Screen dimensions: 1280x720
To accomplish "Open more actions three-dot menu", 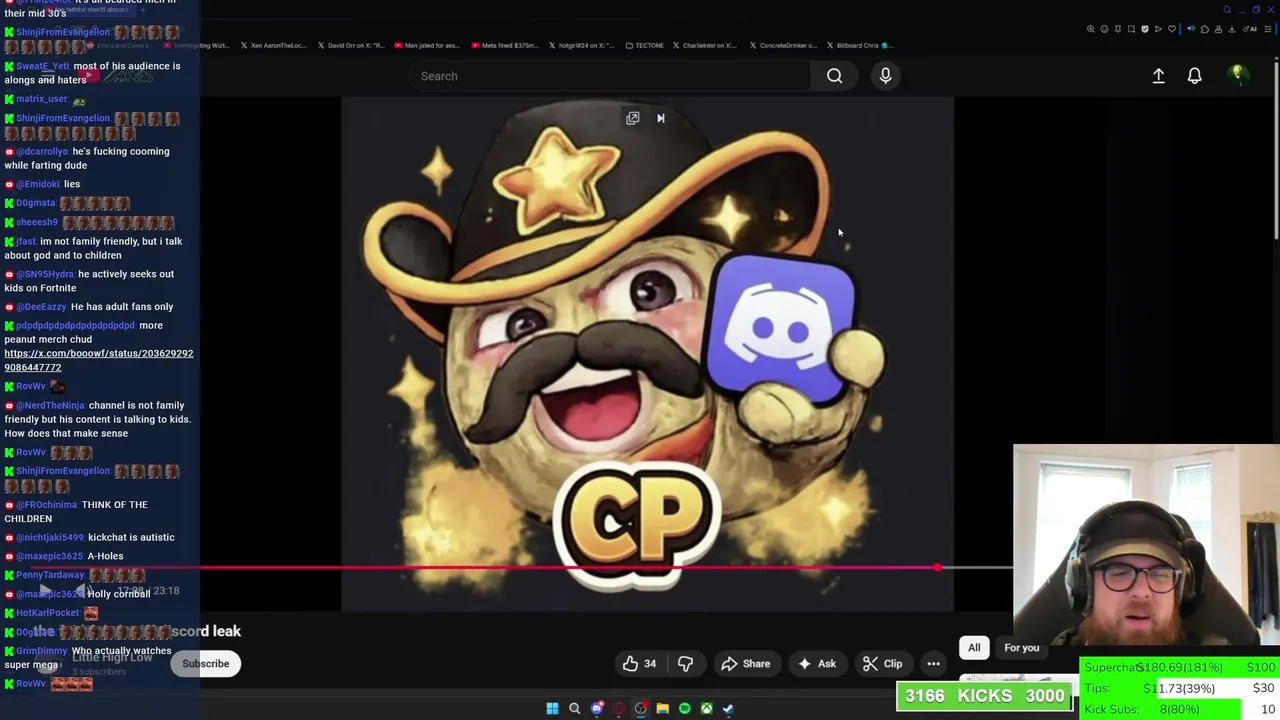I will pos(933,664).
